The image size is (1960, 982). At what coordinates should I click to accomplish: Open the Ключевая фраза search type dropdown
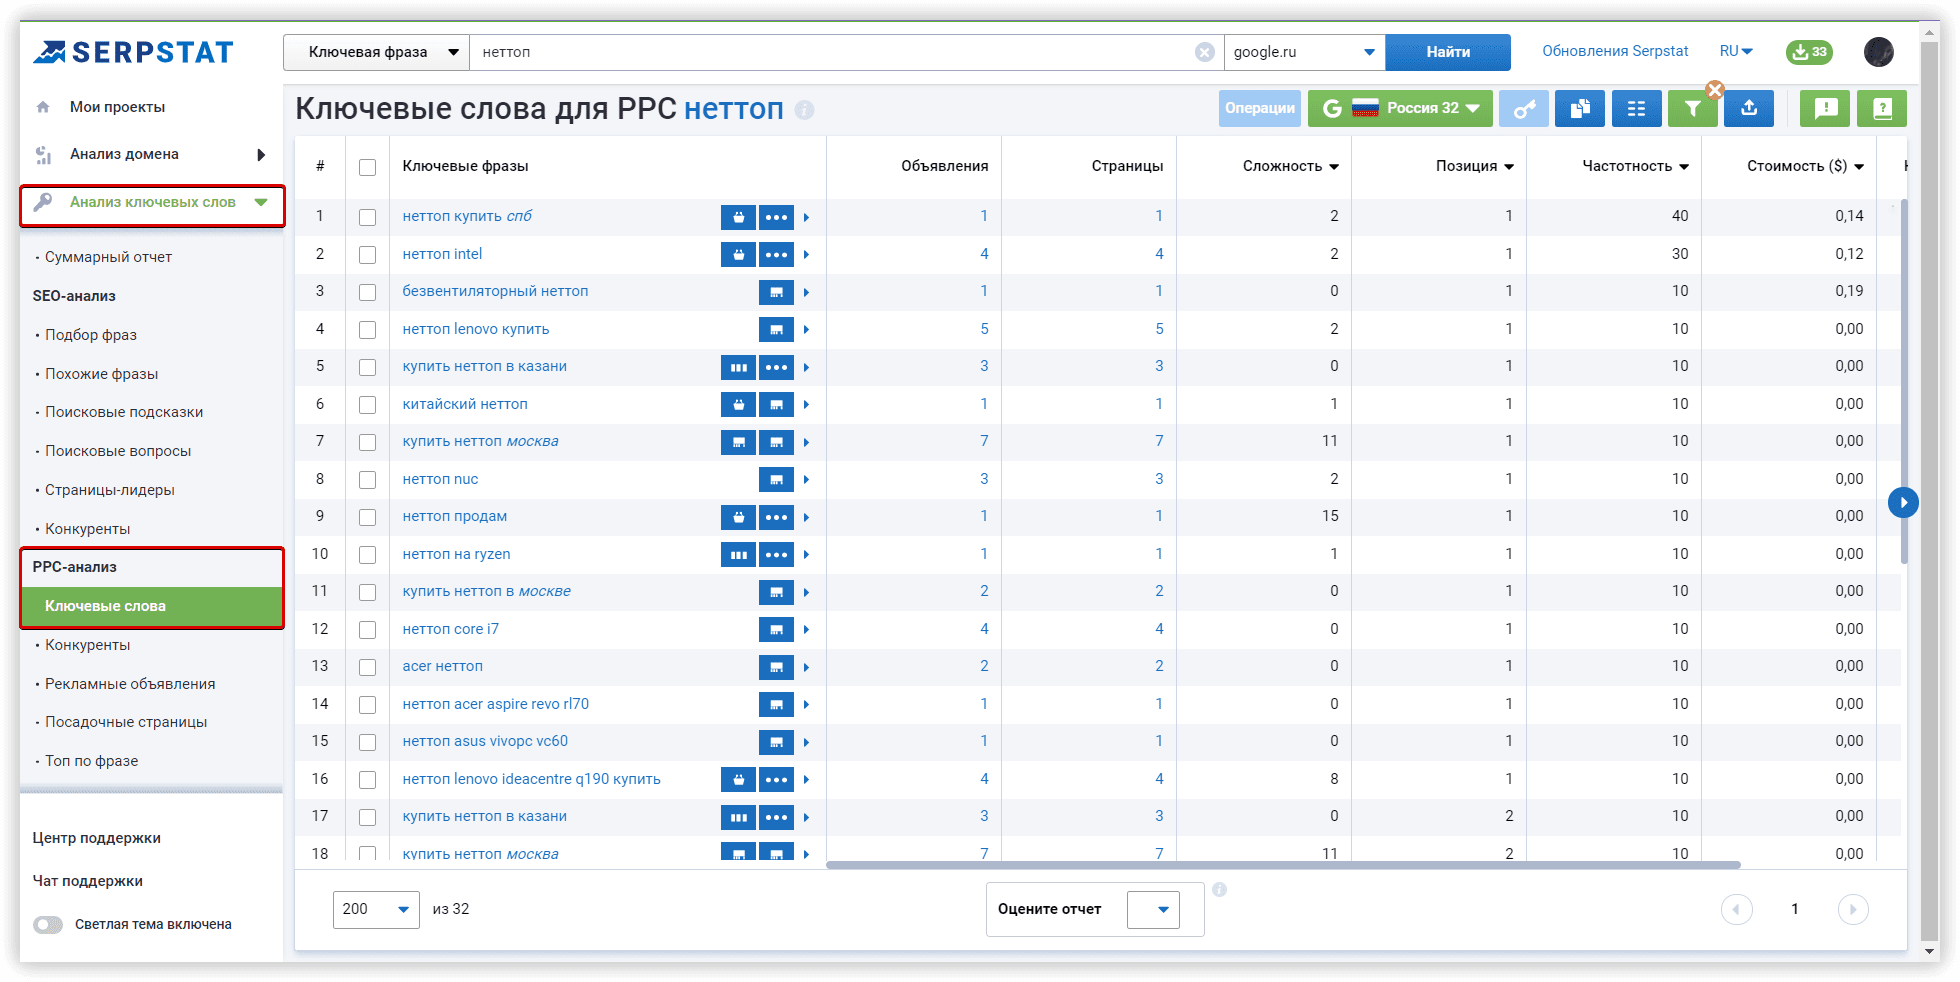(x=377, y=52)
